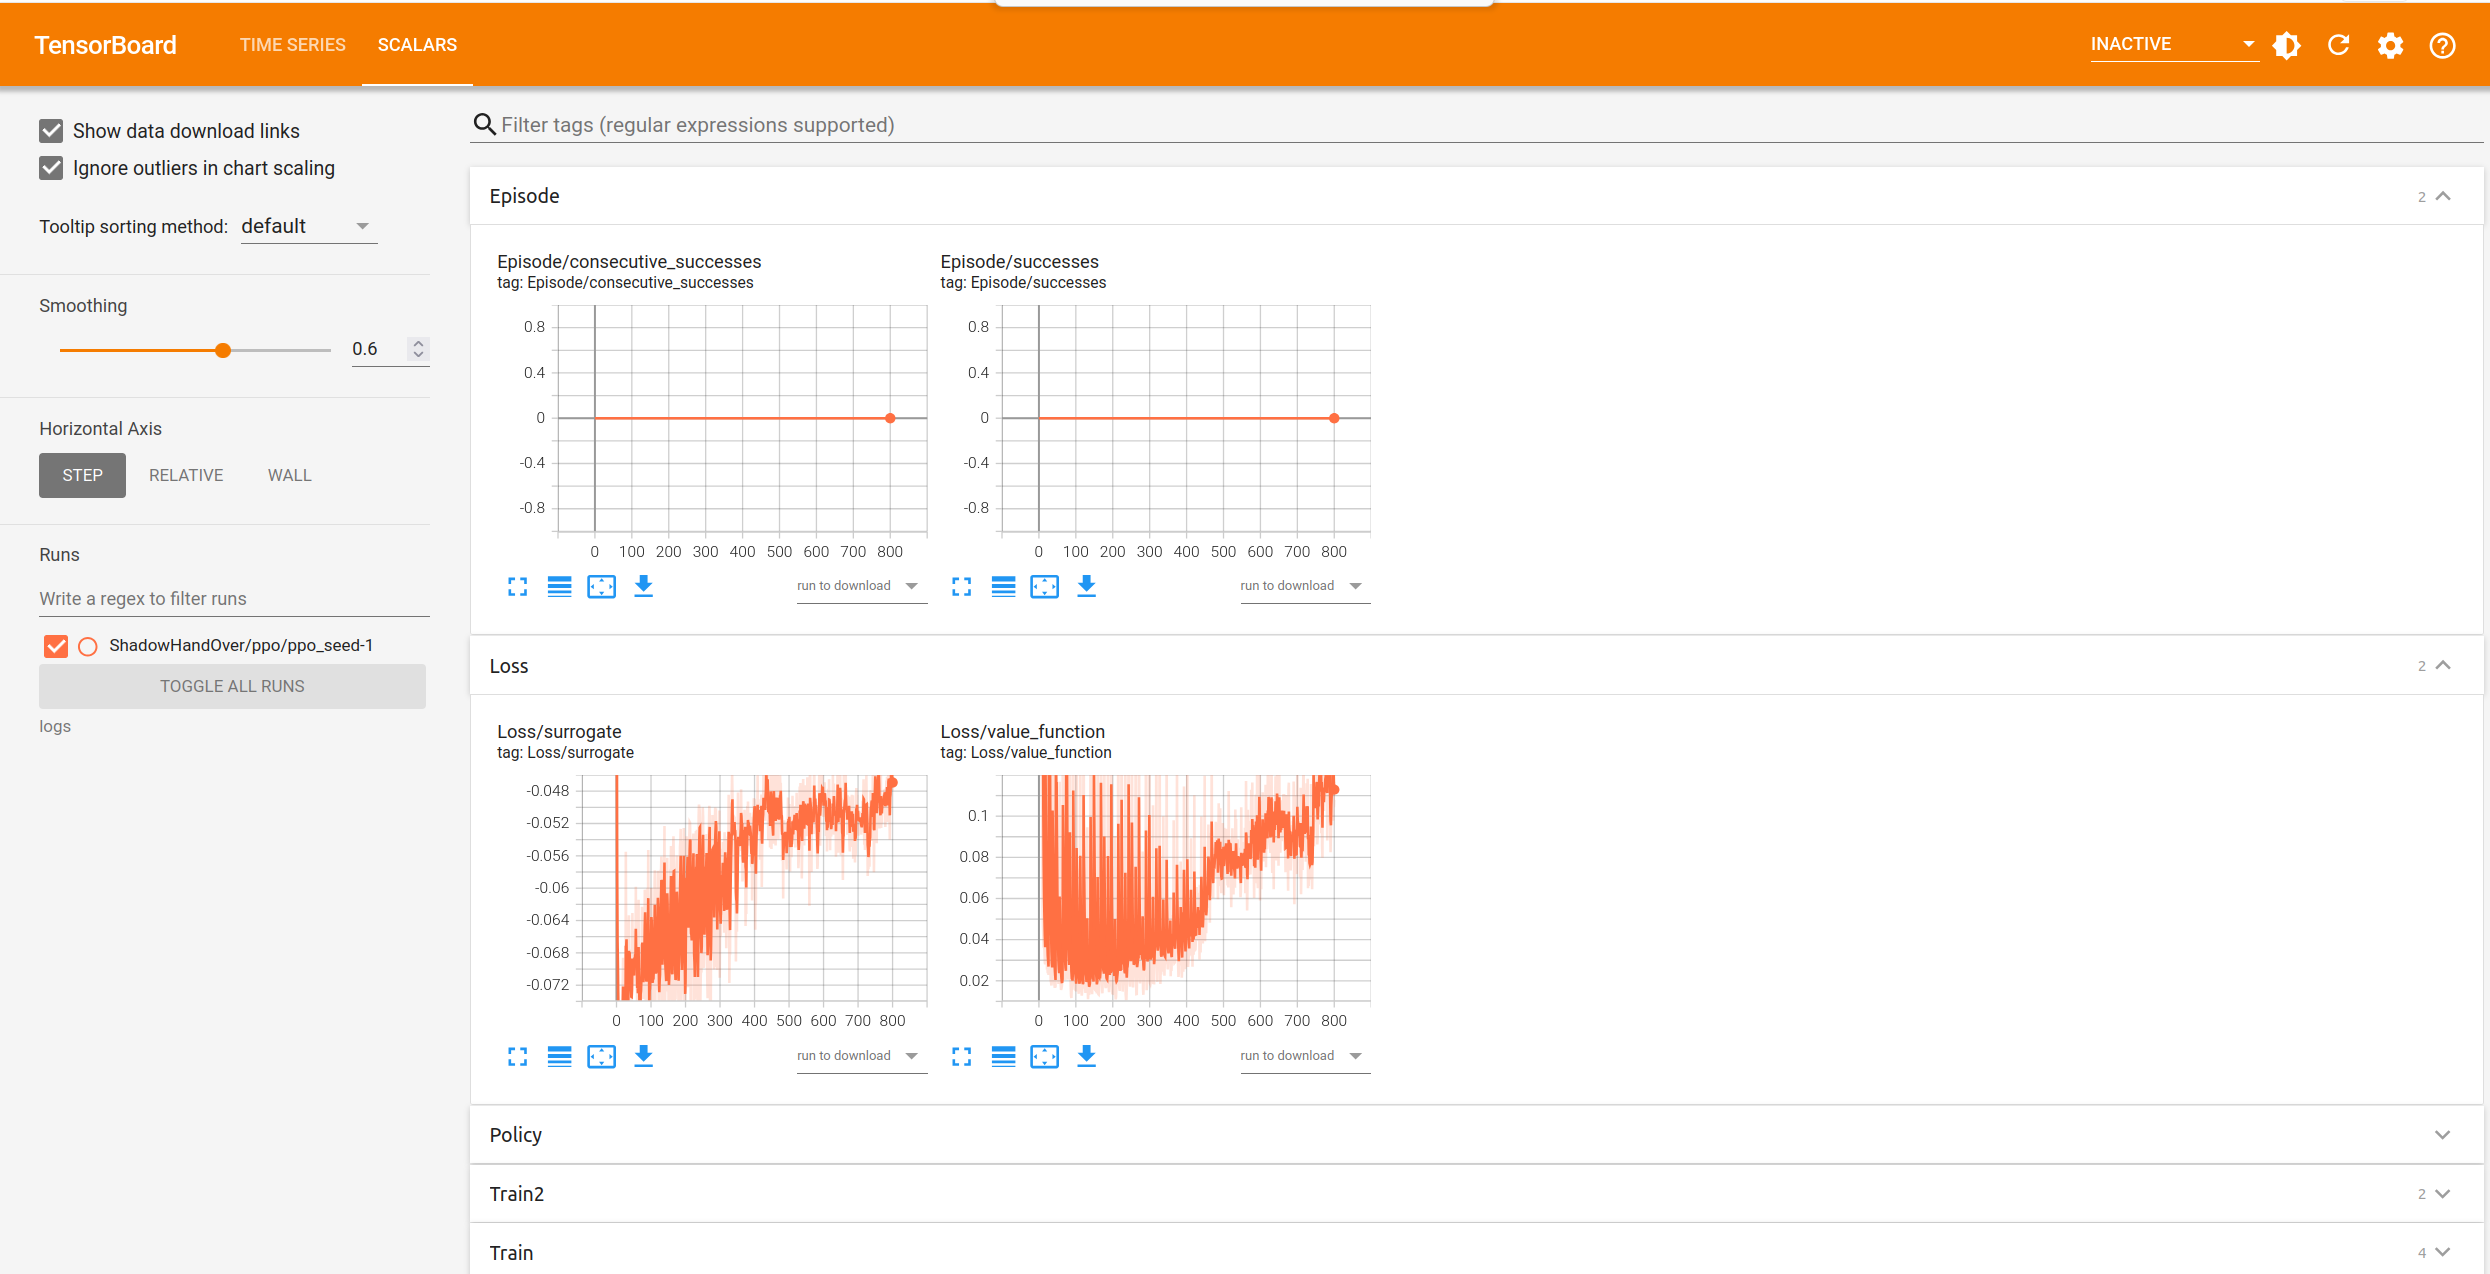The height and width of the screenshot is (1274, 2490).
Task: Select the SCALARS tab
Action: [417, 45]
